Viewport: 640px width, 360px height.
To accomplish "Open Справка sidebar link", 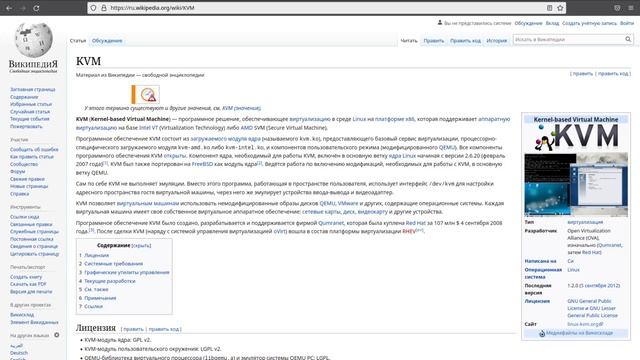I will [x=20, y=193].
